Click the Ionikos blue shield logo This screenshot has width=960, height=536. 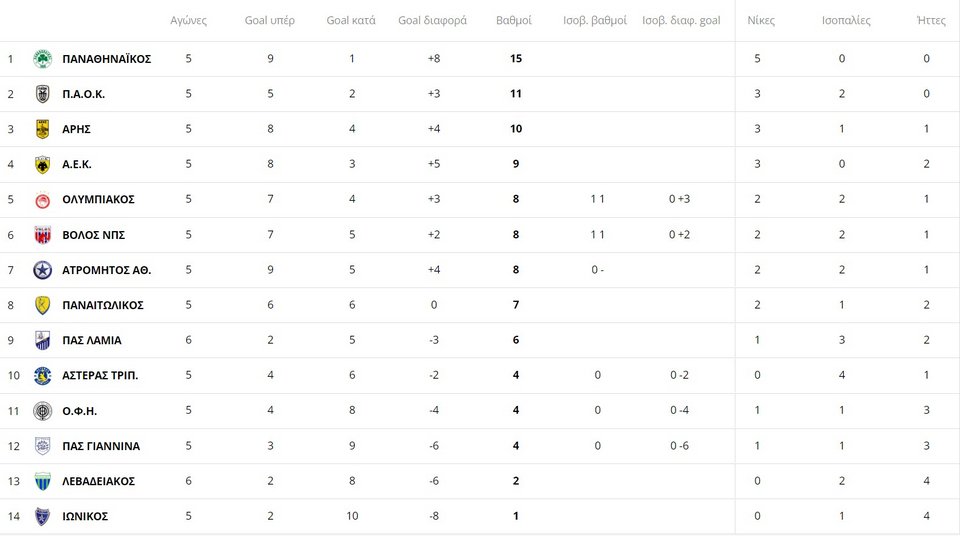point(42,516)
